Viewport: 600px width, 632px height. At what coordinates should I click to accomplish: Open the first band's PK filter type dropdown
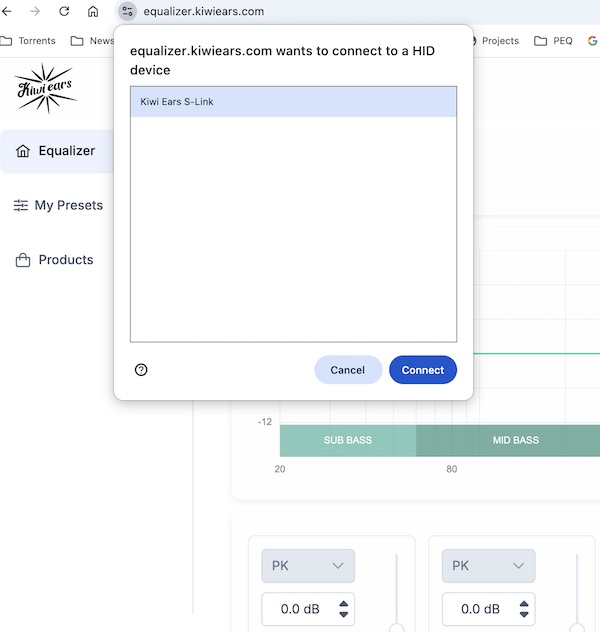pos(308,566)
